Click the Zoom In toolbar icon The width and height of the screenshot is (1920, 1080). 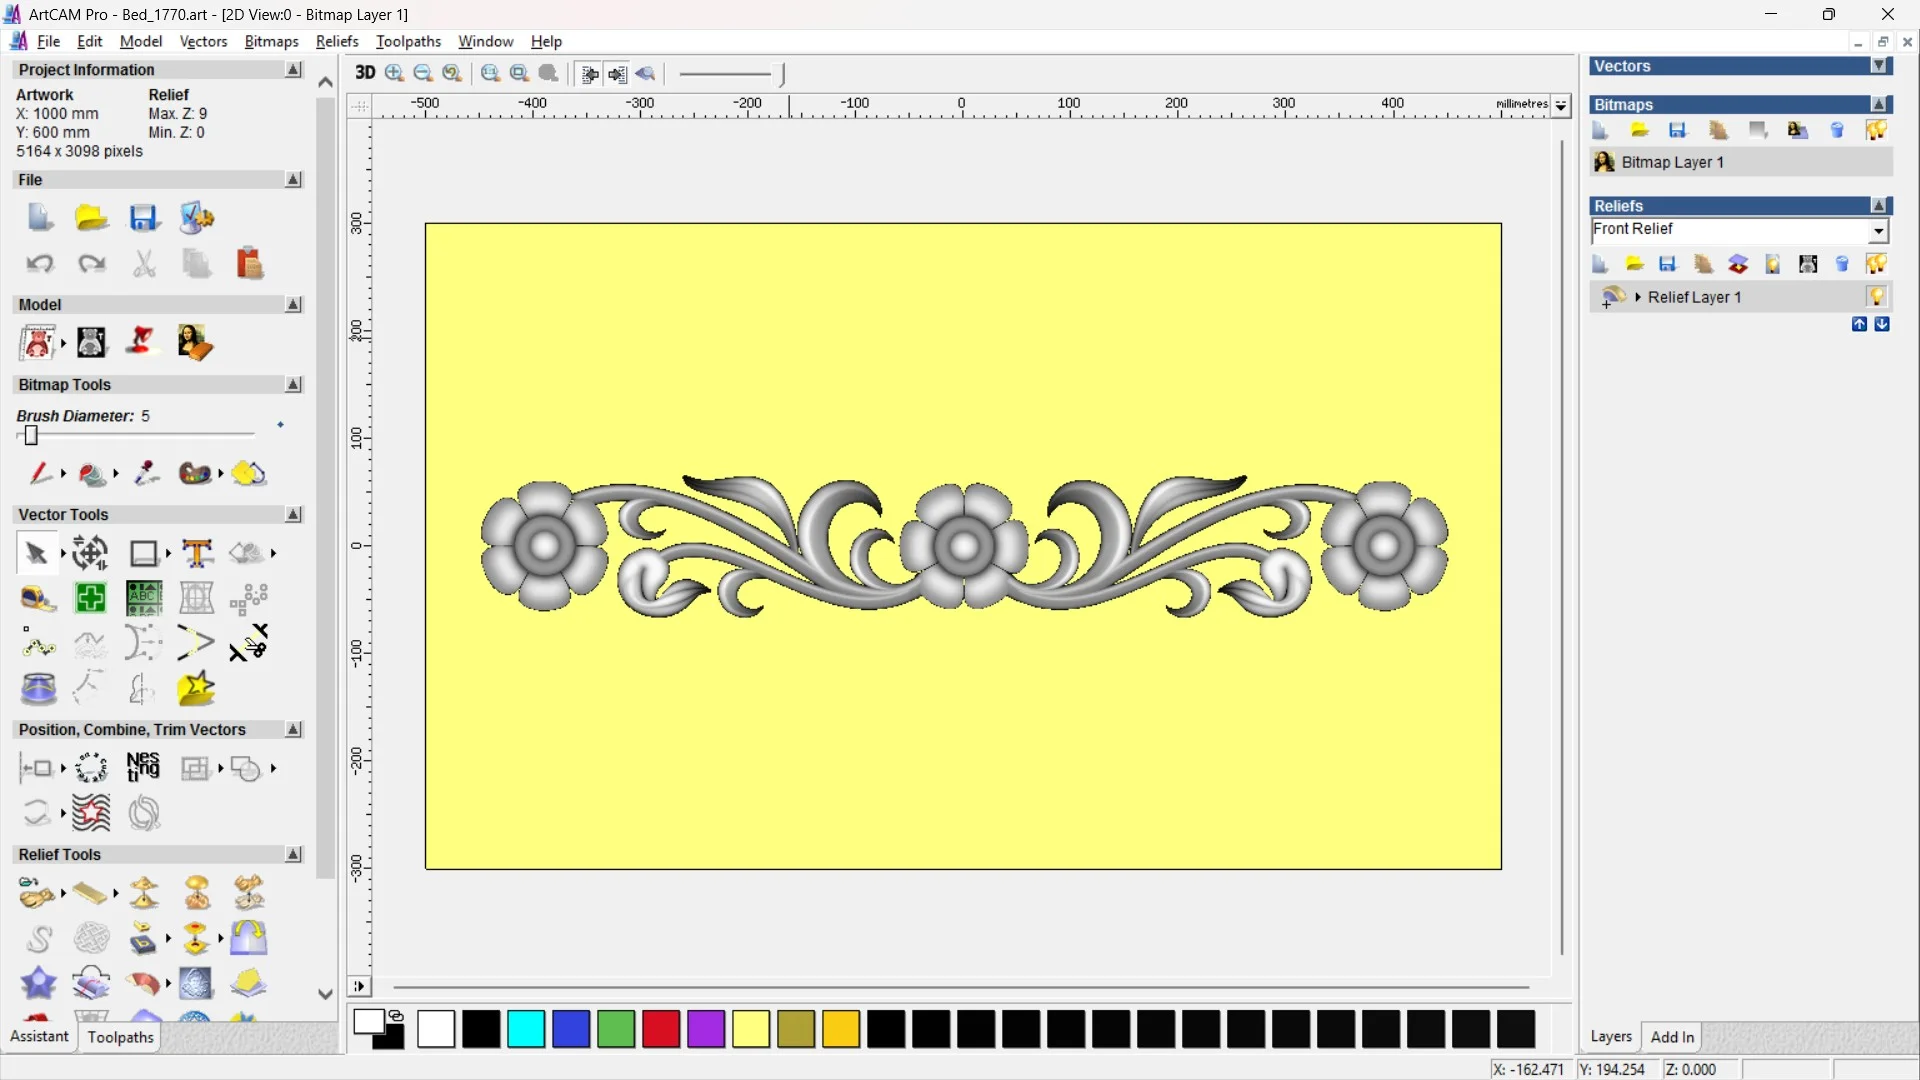point(395,73)
